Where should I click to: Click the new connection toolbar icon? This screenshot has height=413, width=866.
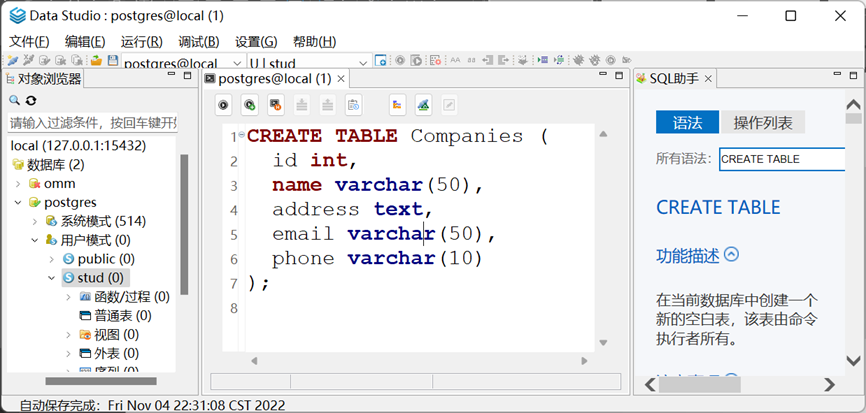point(12,60)
